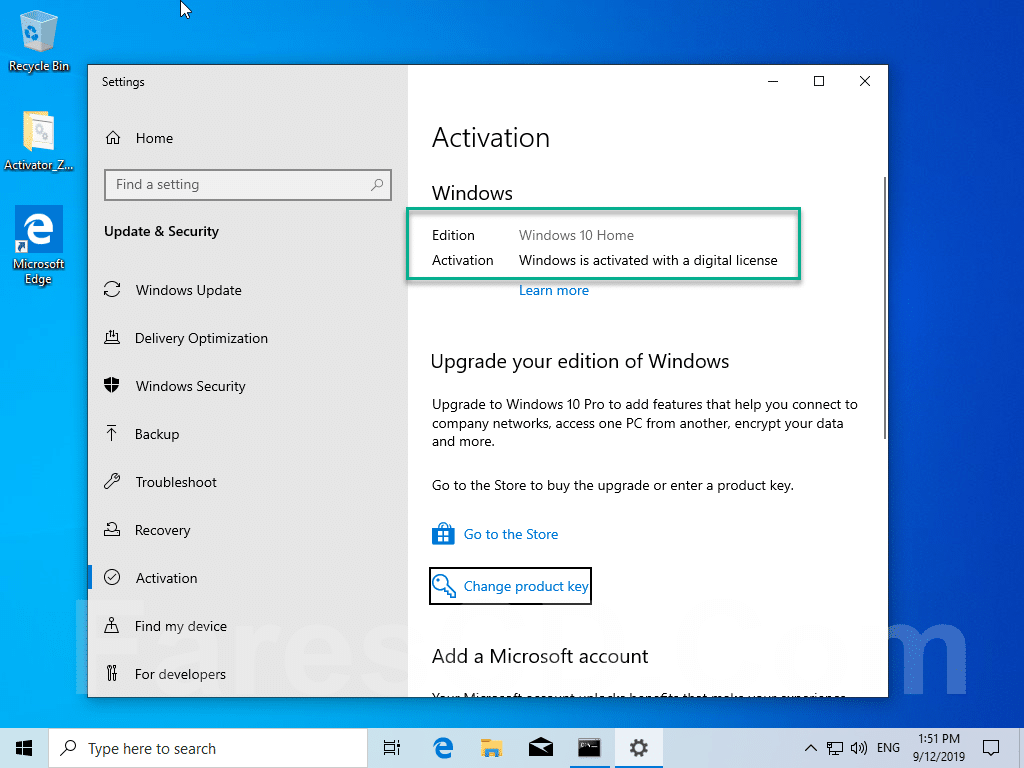
Task: Maximize the Settings window
Action: click(819, 81)
